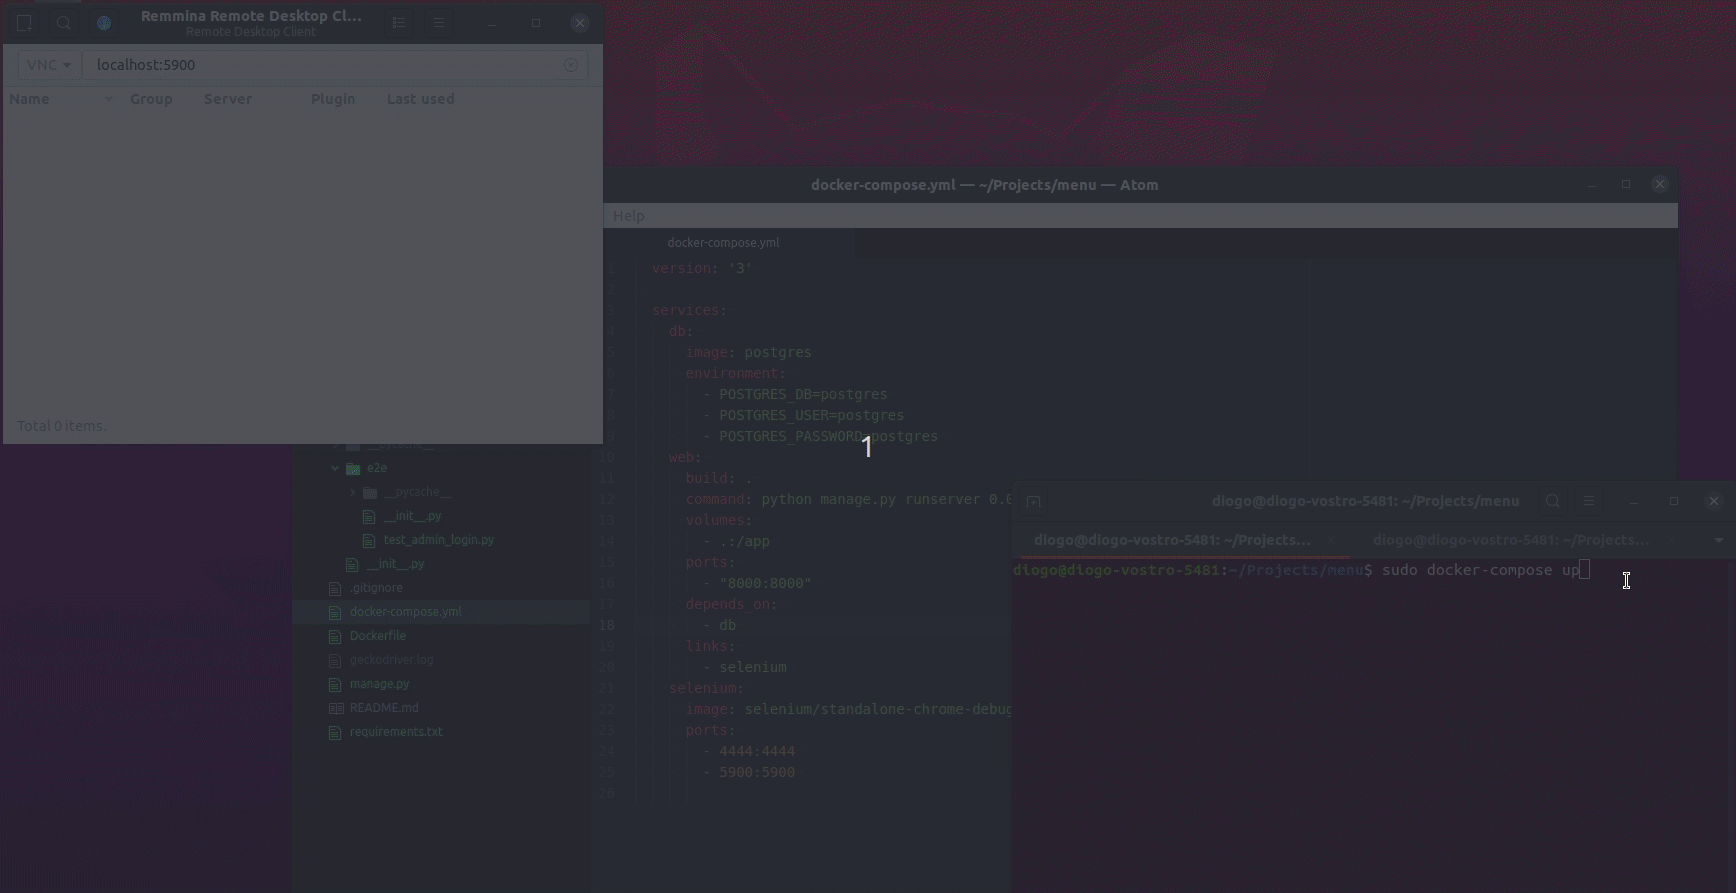Open the terminal hamburger menu
This screenshot has height=893, width=1736.
click(1589, 501)
